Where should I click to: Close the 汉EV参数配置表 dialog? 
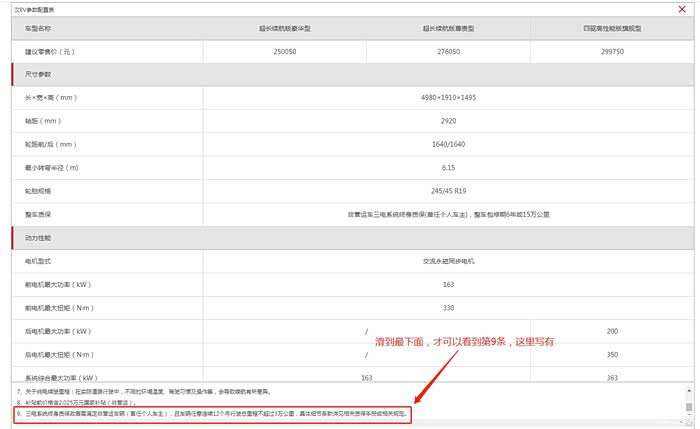(x=682, y=8)
